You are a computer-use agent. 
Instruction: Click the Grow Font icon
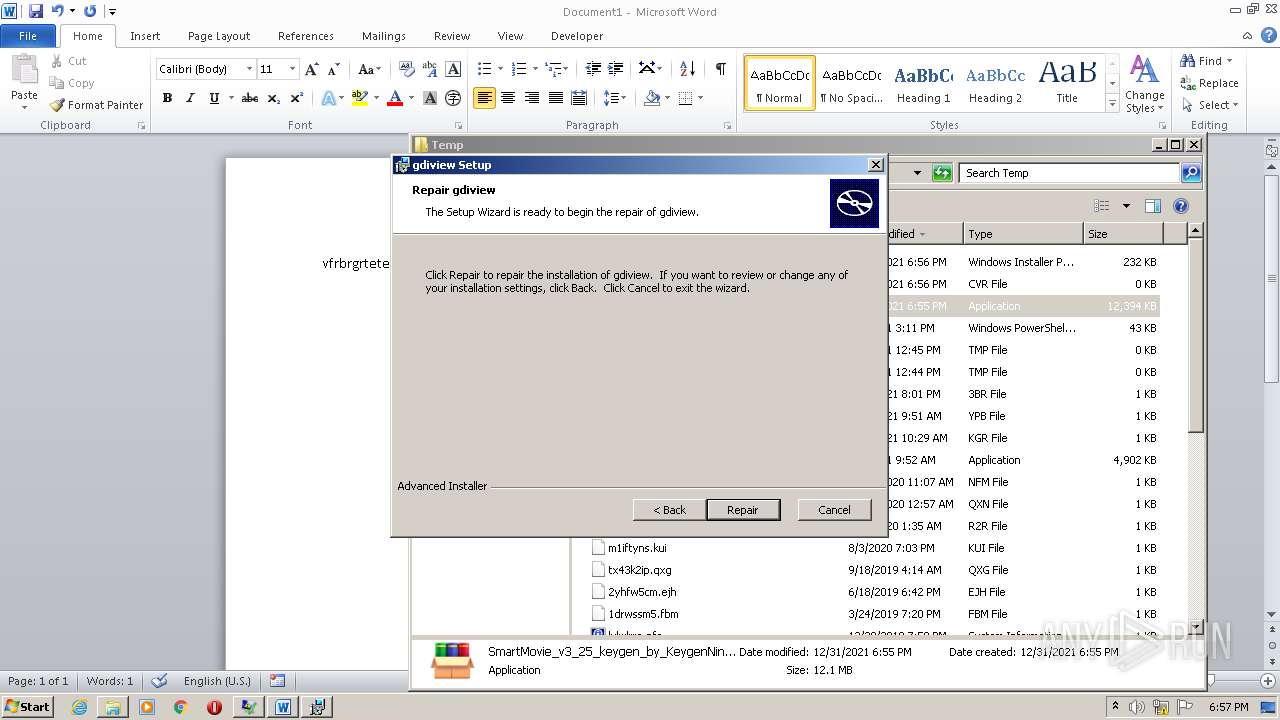[x=312, y=69]
